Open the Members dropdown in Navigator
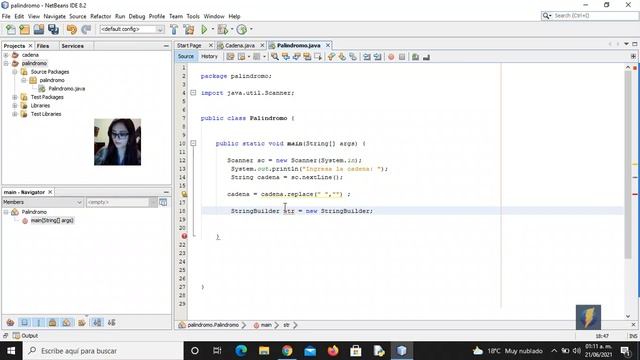640x360 pixels. pos(42,202)
